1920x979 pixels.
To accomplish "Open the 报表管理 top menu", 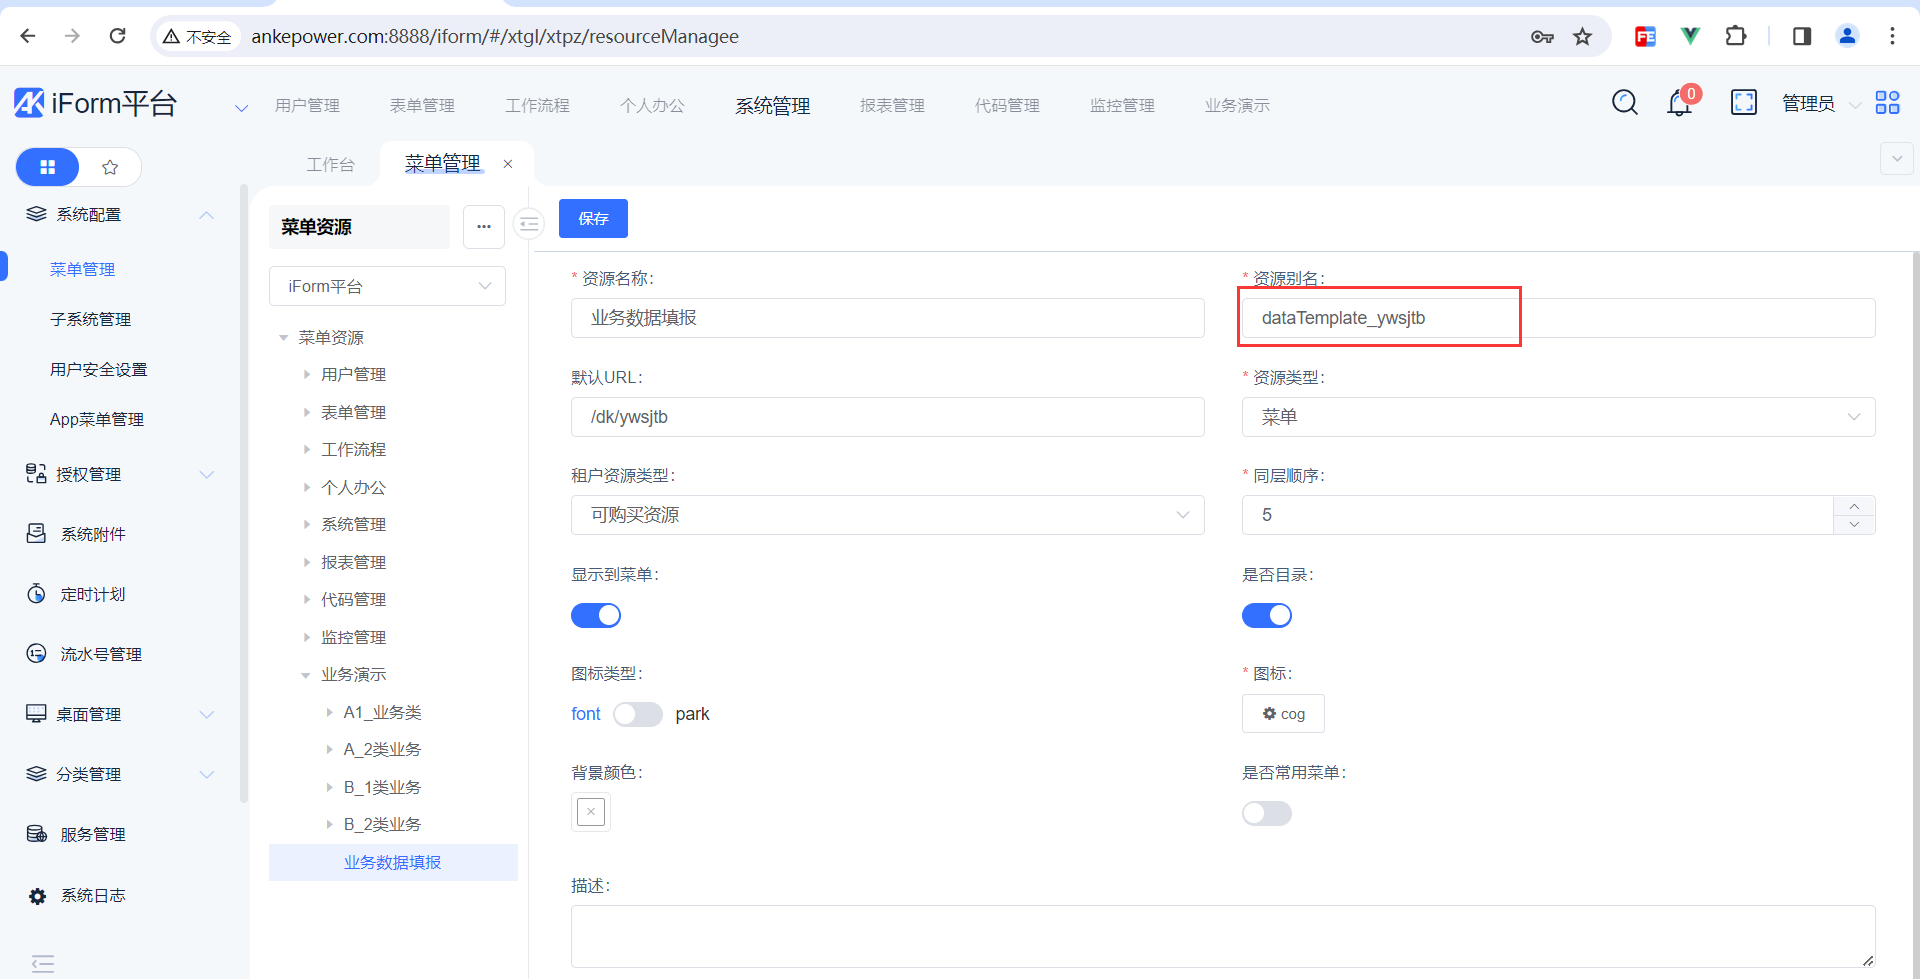I will point(892,105).
